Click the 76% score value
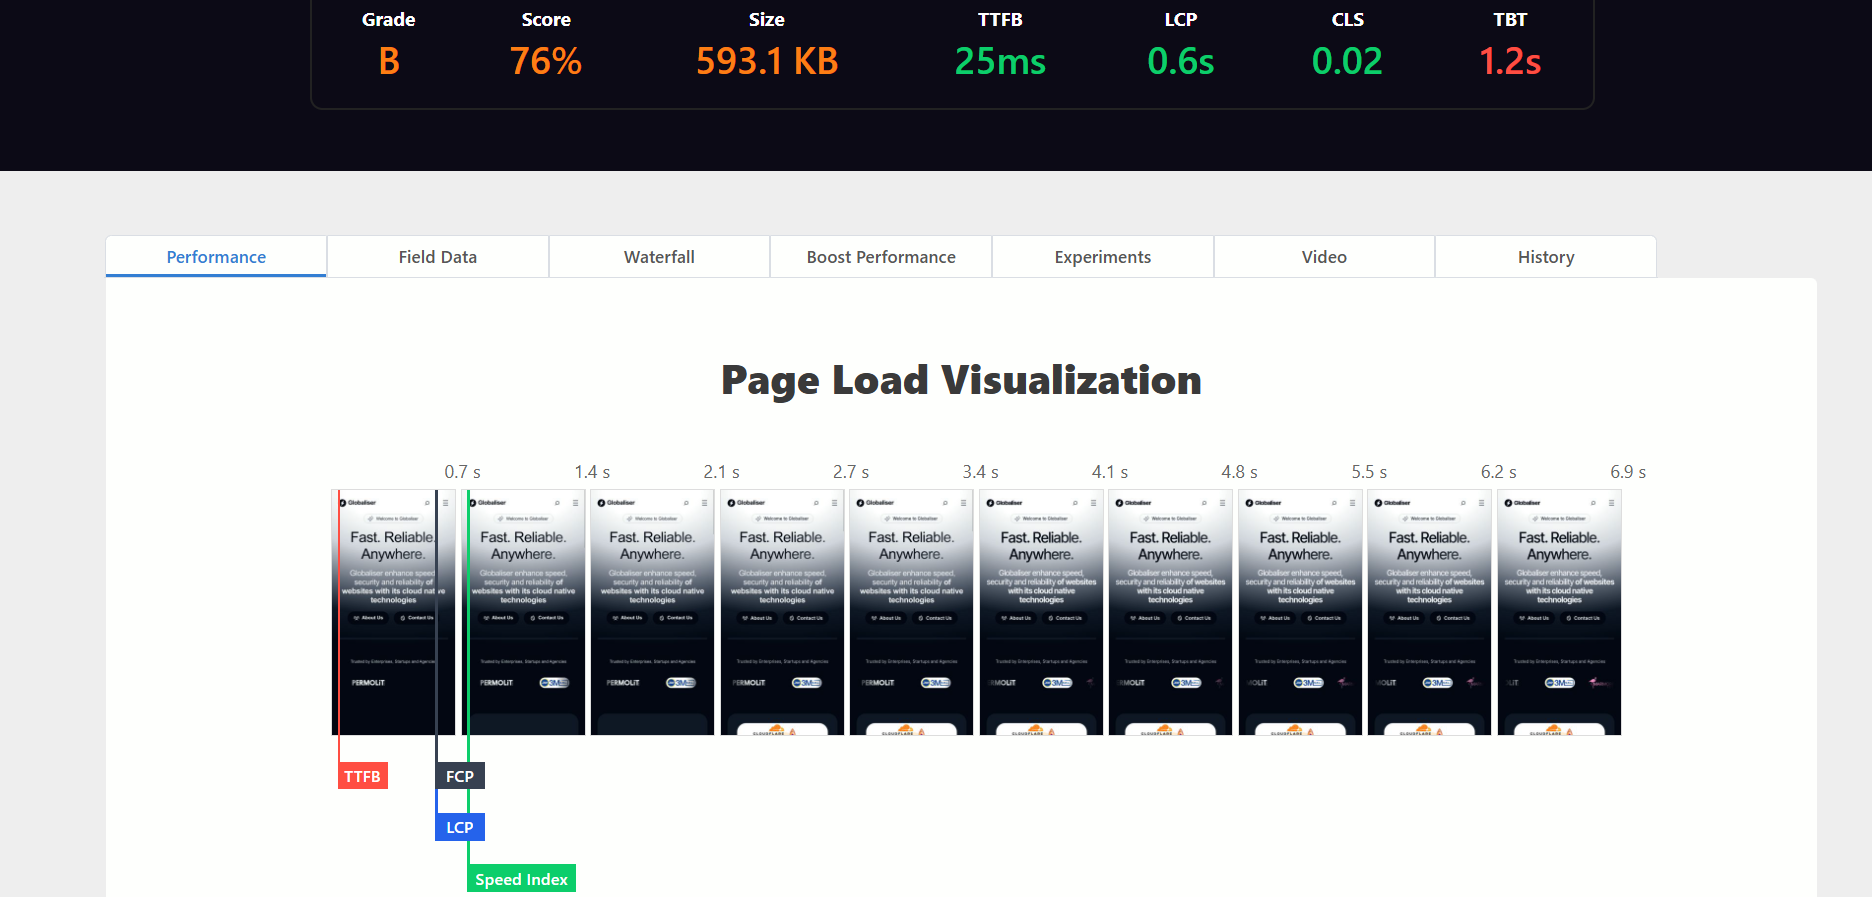1872x897 pixels. [x=546, y=61]
